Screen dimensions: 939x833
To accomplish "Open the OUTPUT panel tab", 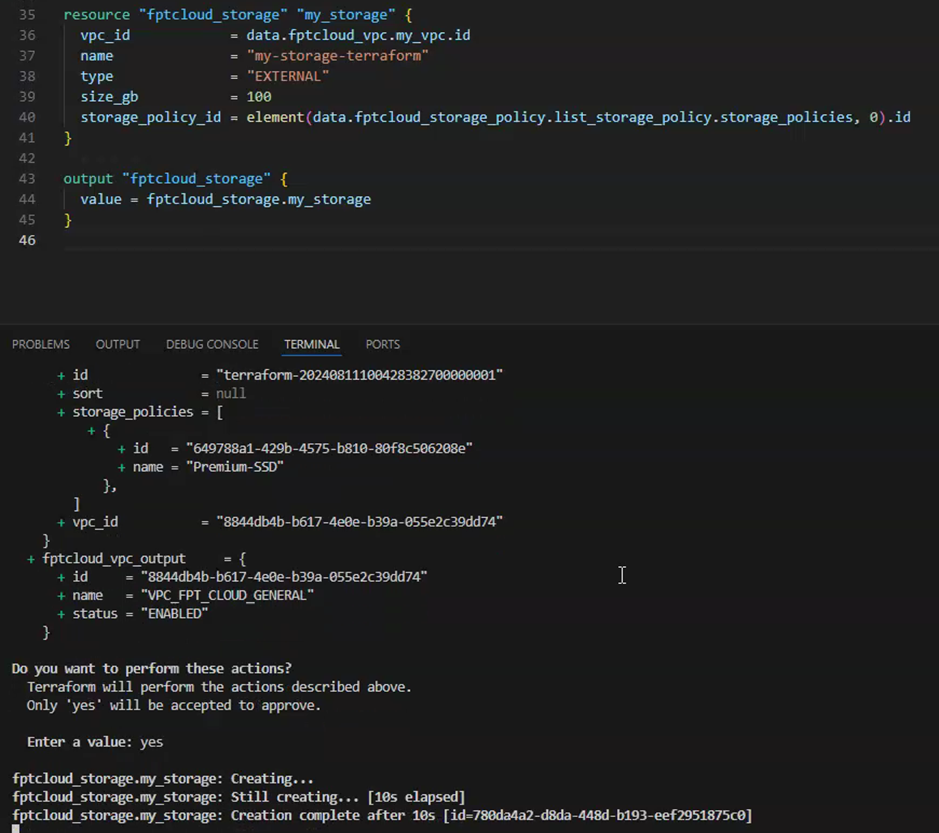I will pos(117,344).
